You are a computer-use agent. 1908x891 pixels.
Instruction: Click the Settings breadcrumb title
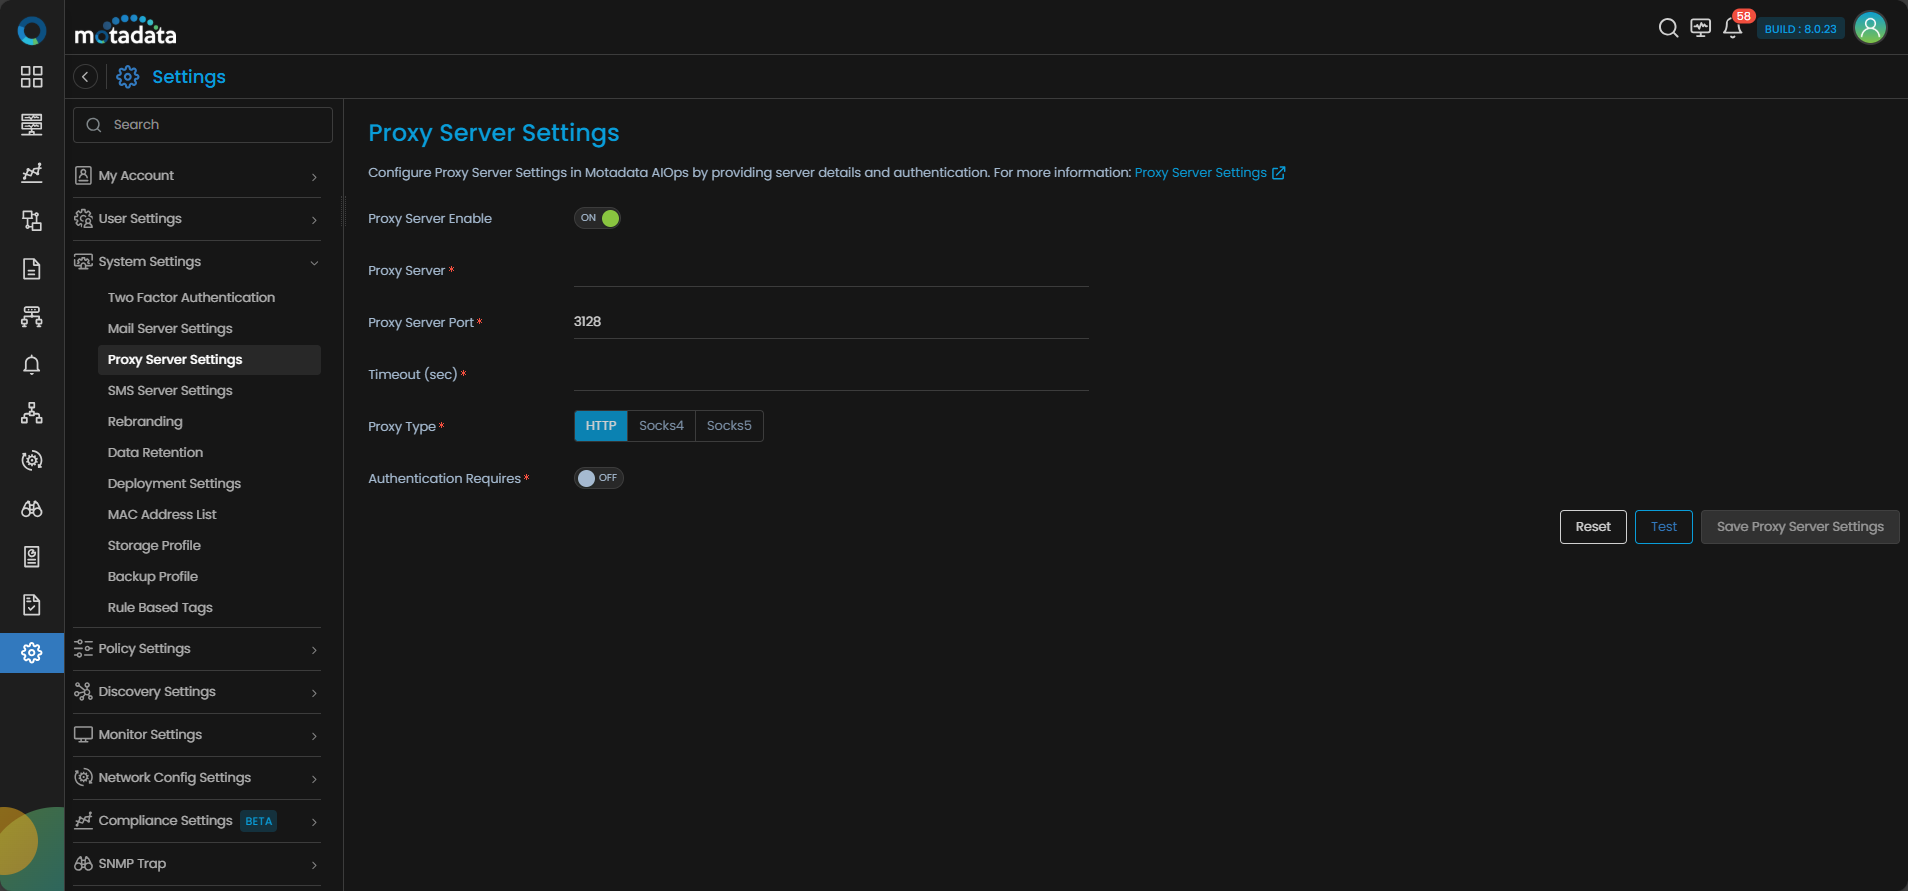(189, 77)
